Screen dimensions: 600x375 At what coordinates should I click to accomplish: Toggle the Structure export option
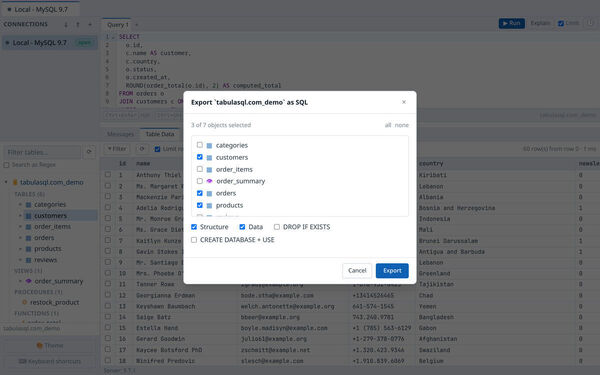(x=194, y=227)
